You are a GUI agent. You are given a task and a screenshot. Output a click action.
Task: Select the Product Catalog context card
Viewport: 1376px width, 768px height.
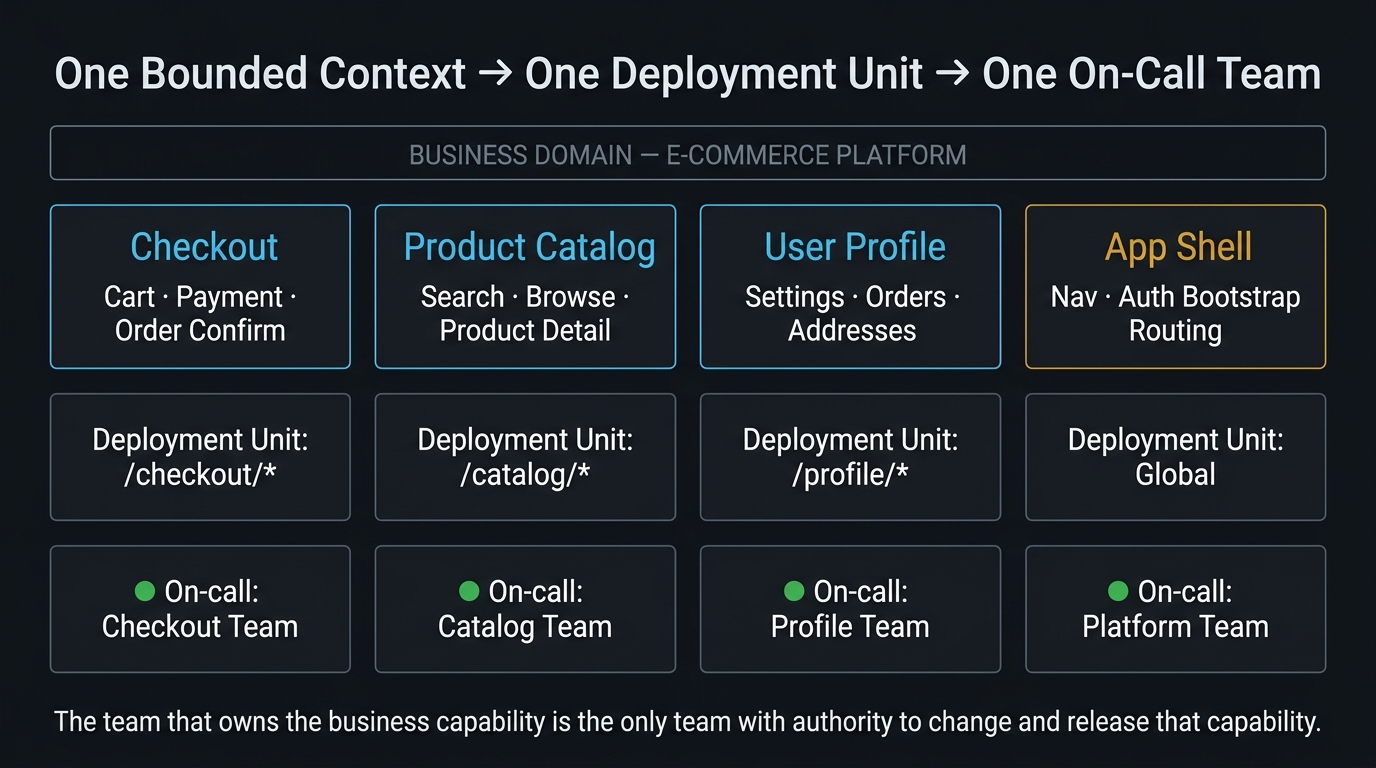[525, 287]
